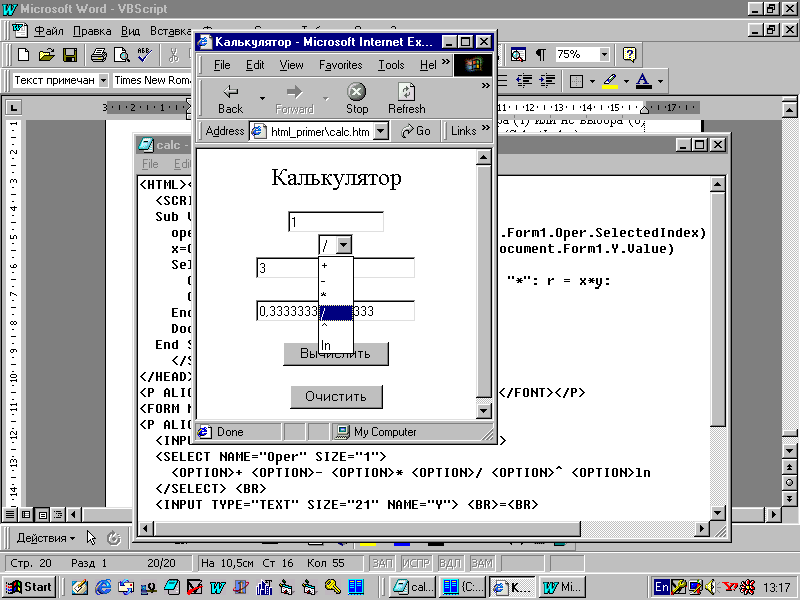Apply yellow highlight with highlighter icon
The height and width of the screenshot is (600, 800).
pos(610,81)
